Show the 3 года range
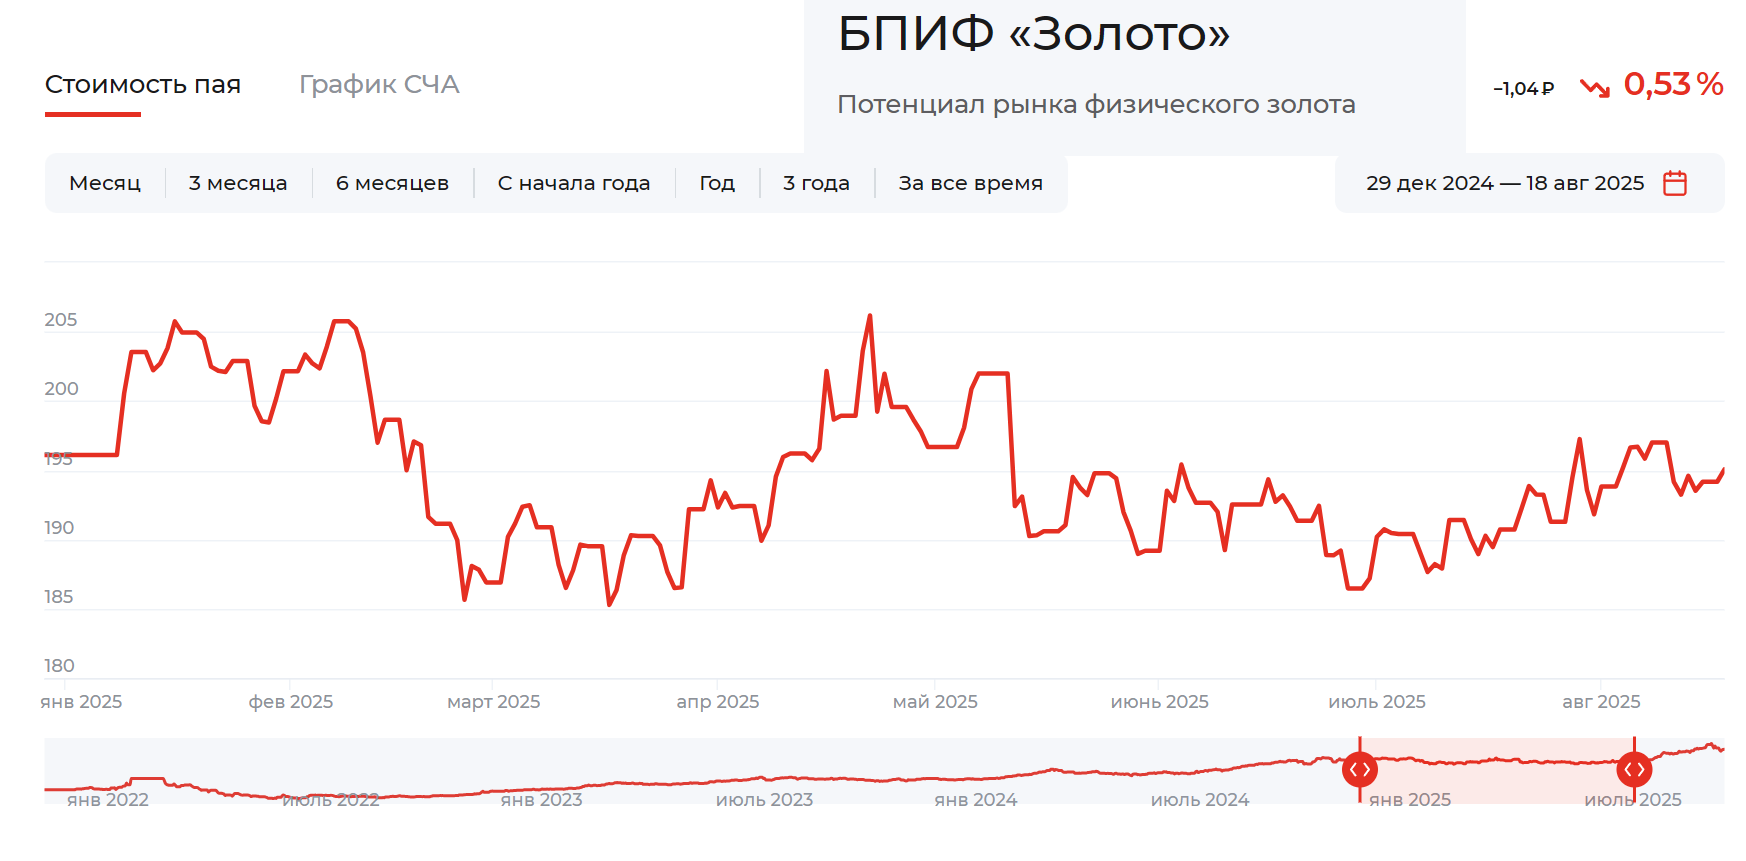This screenshot has width=1746, height=861. tap(816, 183)
